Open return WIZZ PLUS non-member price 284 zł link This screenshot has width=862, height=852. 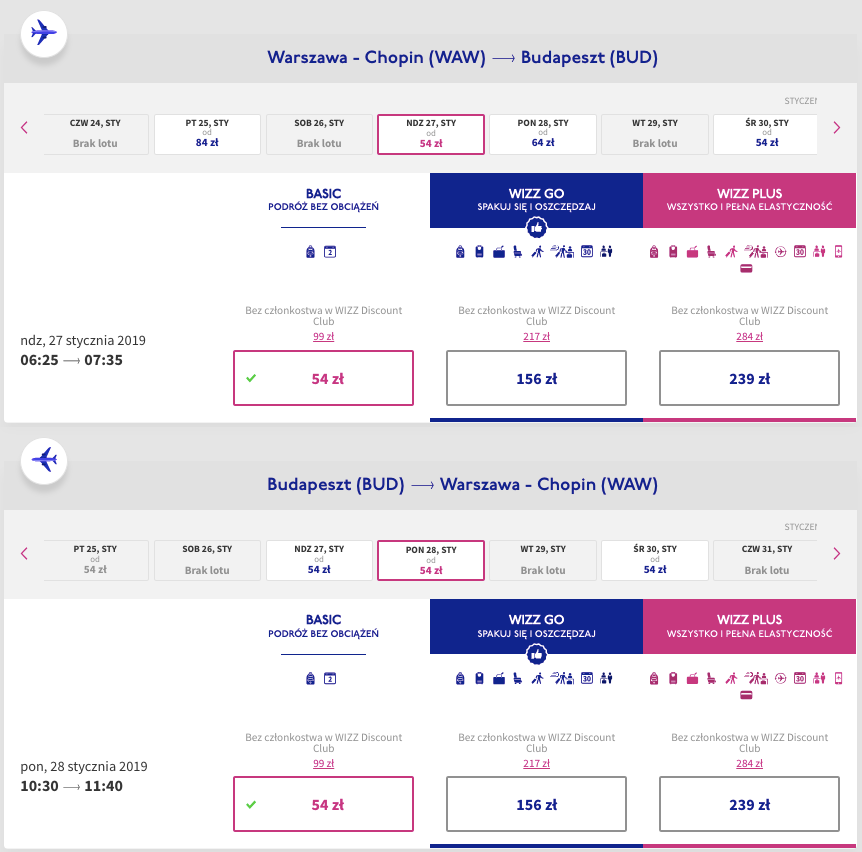pos(749,764)
